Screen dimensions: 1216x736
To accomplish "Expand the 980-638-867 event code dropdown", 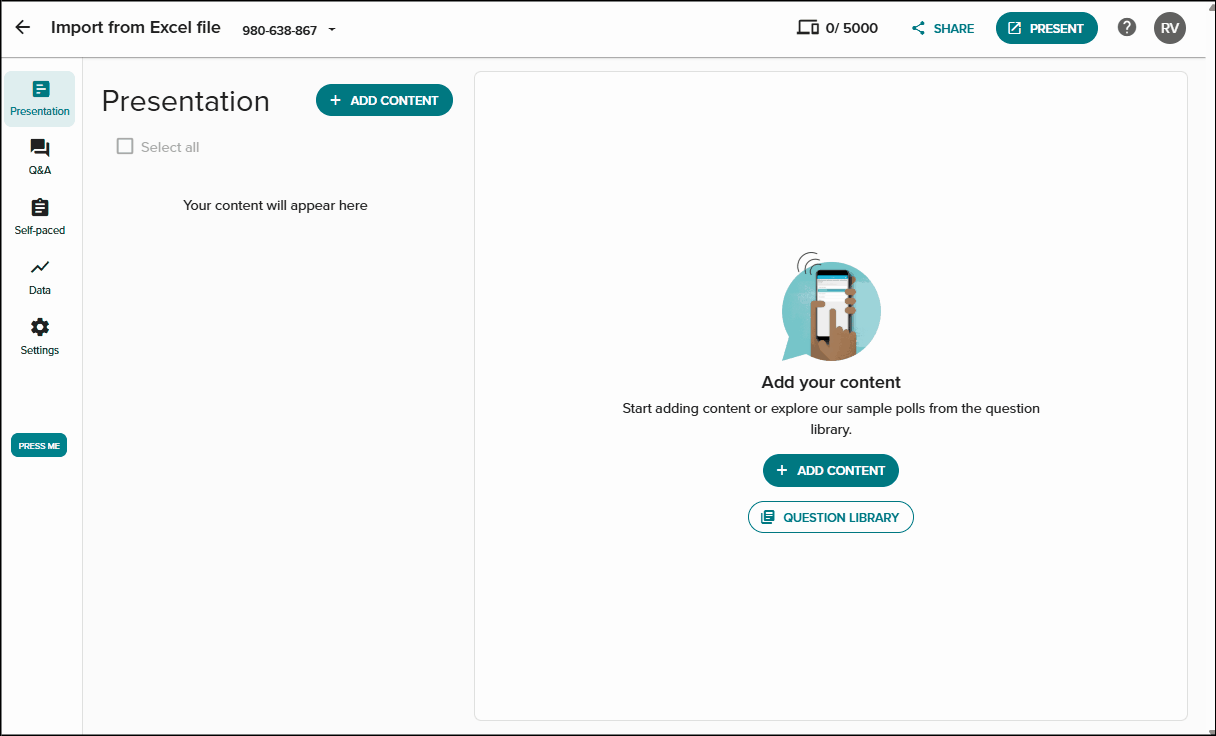I will (332, 30).
